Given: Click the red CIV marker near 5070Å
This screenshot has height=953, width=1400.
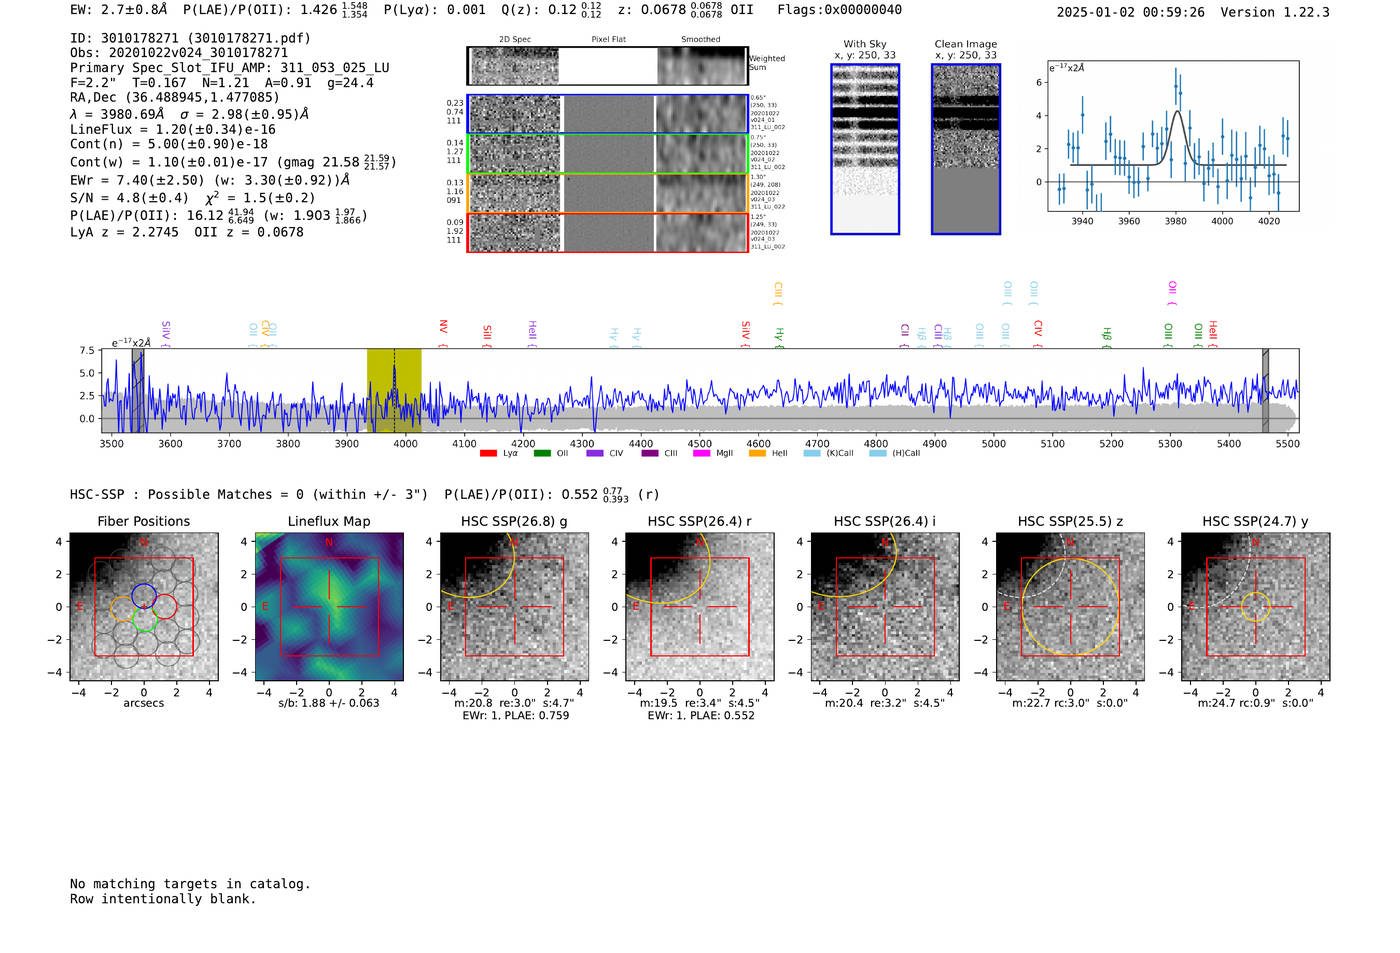Looking at the screenshot, I should [x=1038, y=333].
